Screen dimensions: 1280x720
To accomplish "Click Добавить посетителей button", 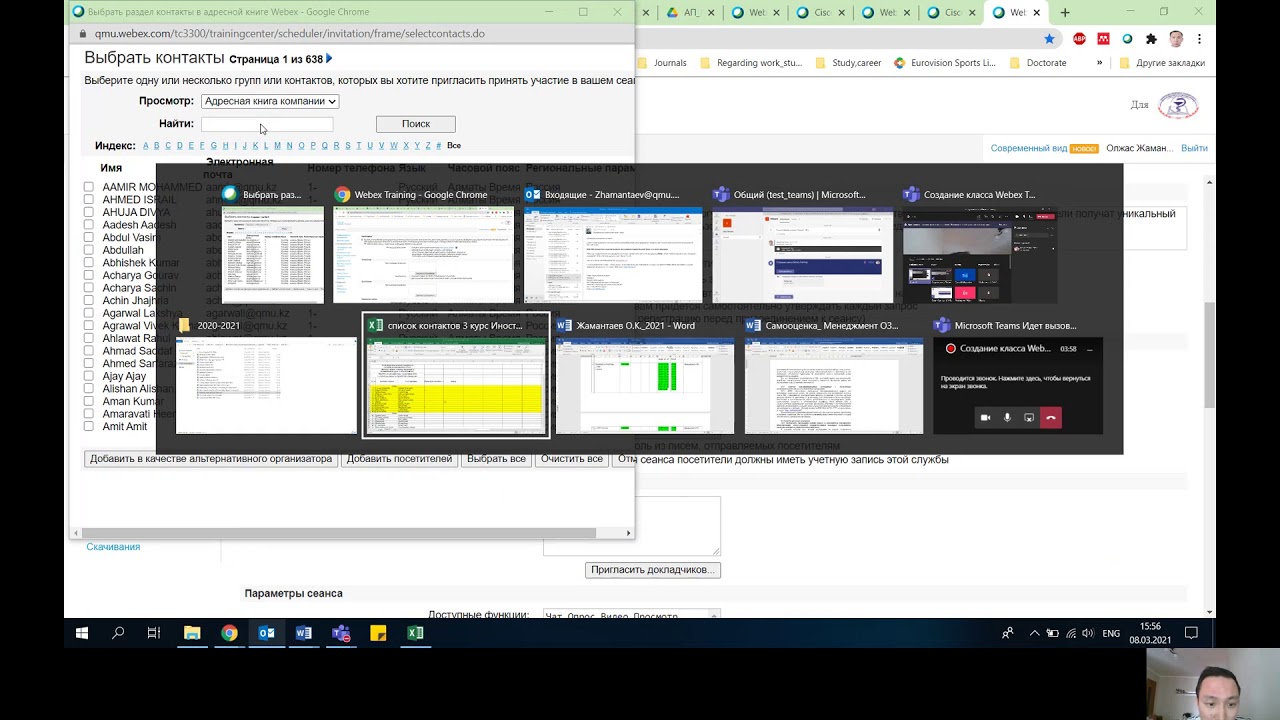I will click(x=399, y=459).
